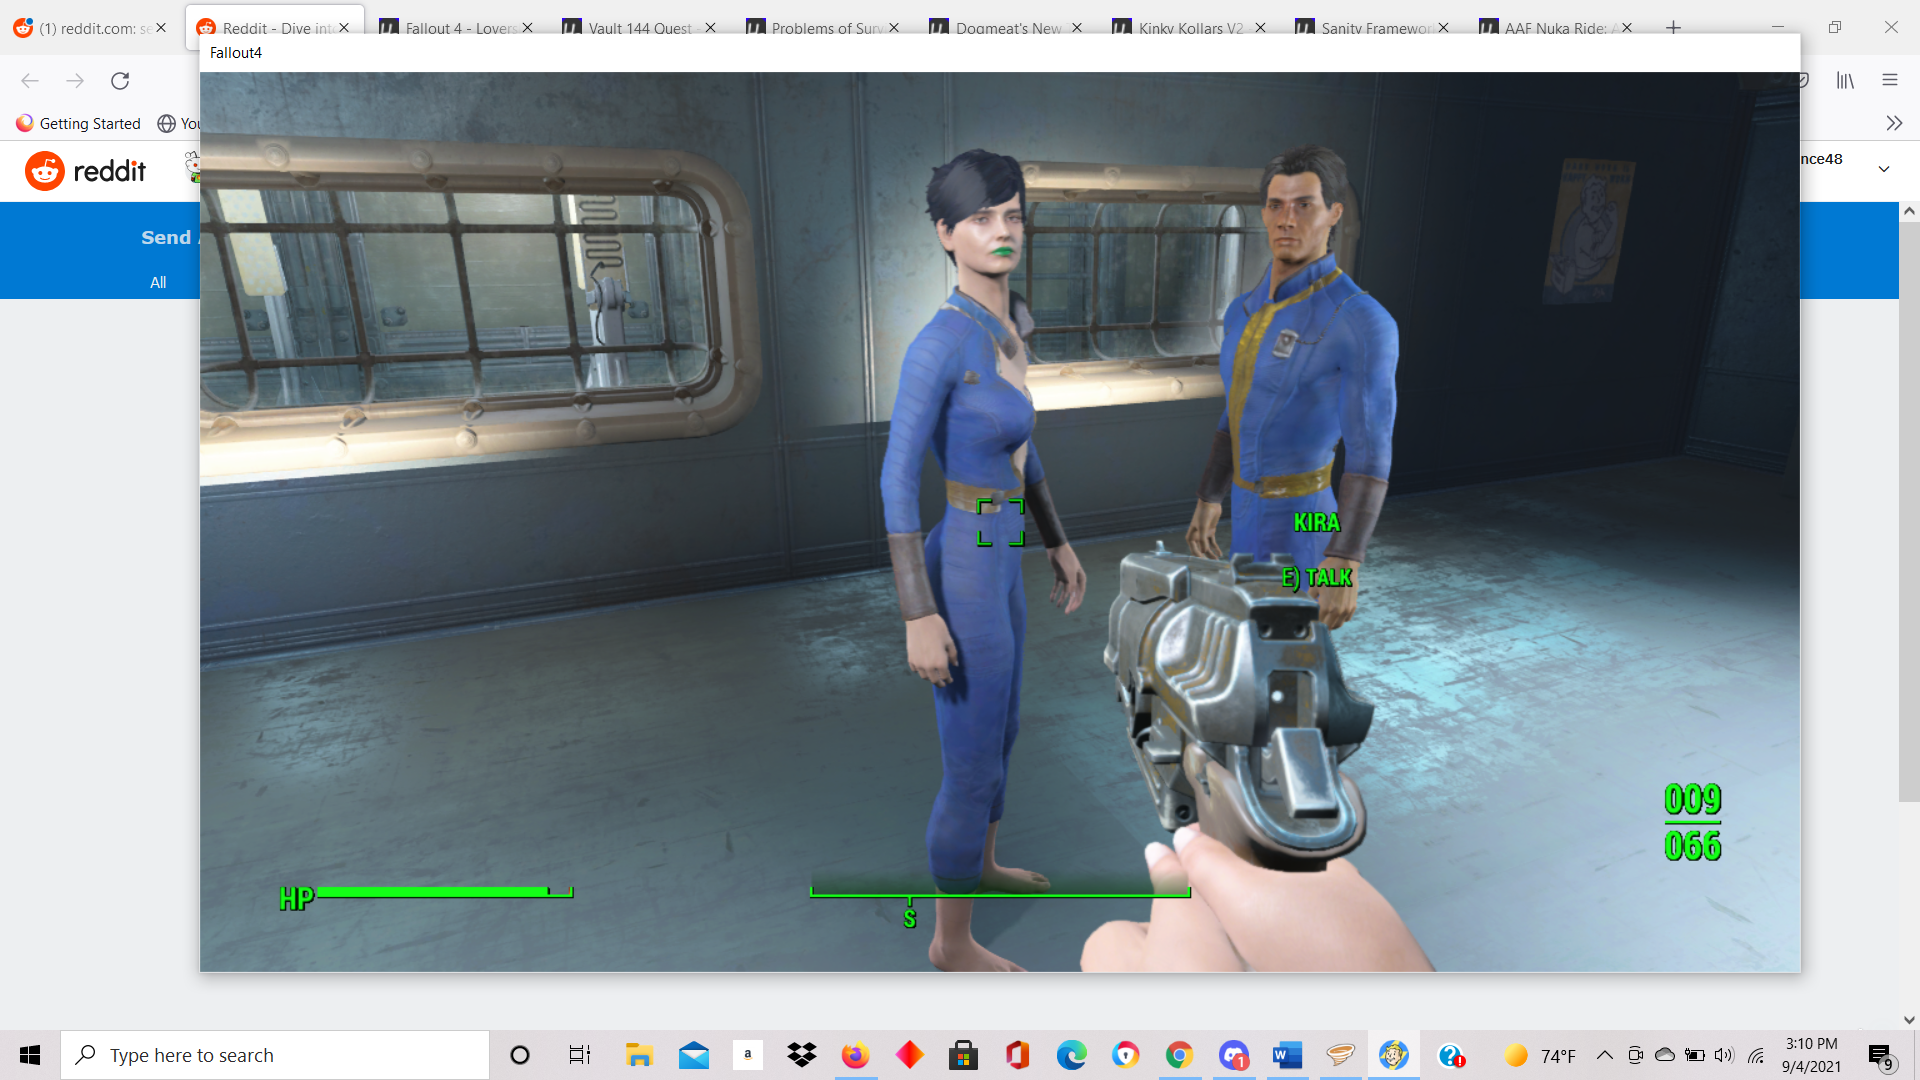Switch to the Fallout 4 Vault Boy taskbar icon
Viewport: 1920px width, 1080px height.
click(1394, 1055)
